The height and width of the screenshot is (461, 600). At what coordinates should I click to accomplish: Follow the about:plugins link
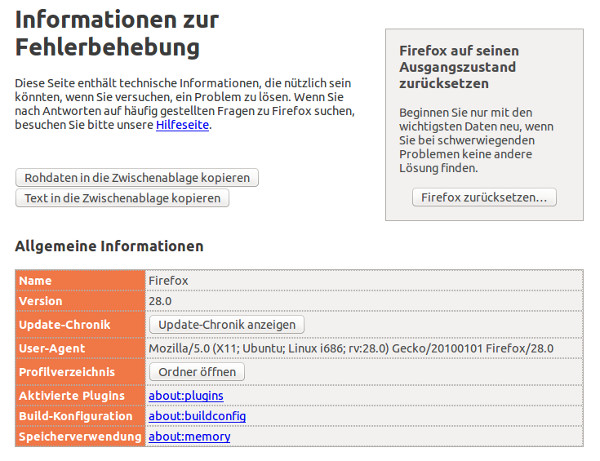tap(189, 396)
